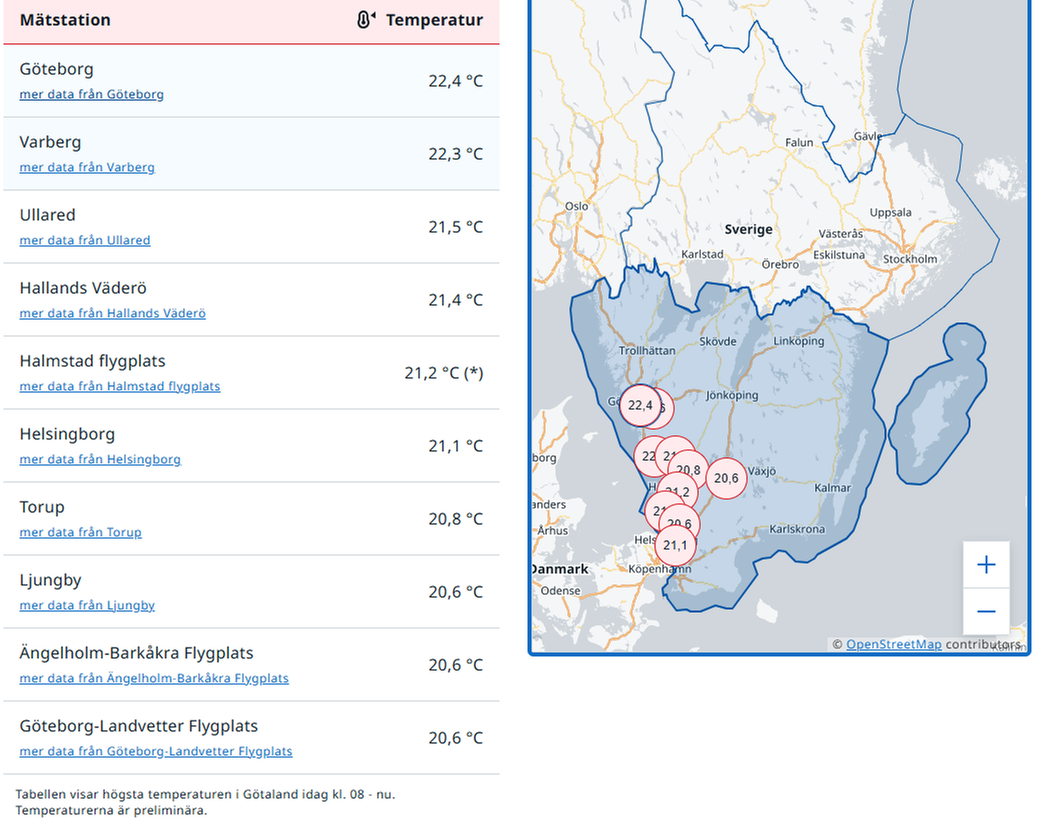Select the 21,2 marker on the map

(x=678, y=492)
